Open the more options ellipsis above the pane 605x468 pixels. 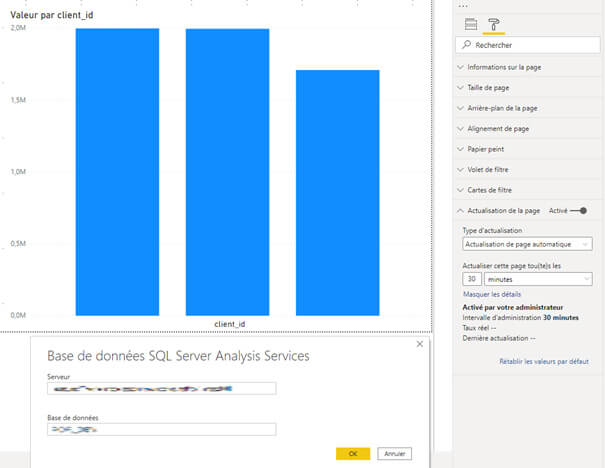(x=463, y=6)
